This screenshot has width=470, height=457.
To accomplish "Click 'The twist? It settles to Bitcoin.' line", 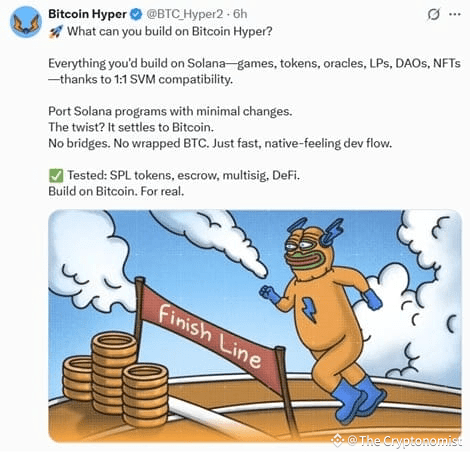I will tap(131, 127).
